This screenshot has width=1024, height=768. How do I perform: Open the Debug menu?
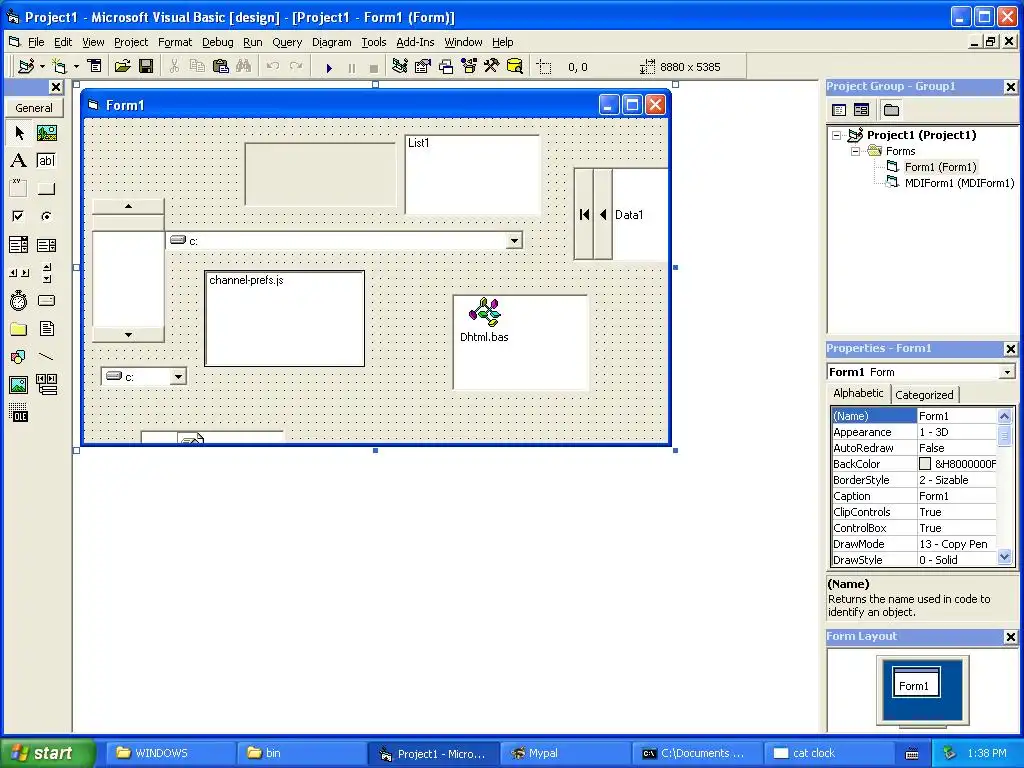tap(217, 42)
